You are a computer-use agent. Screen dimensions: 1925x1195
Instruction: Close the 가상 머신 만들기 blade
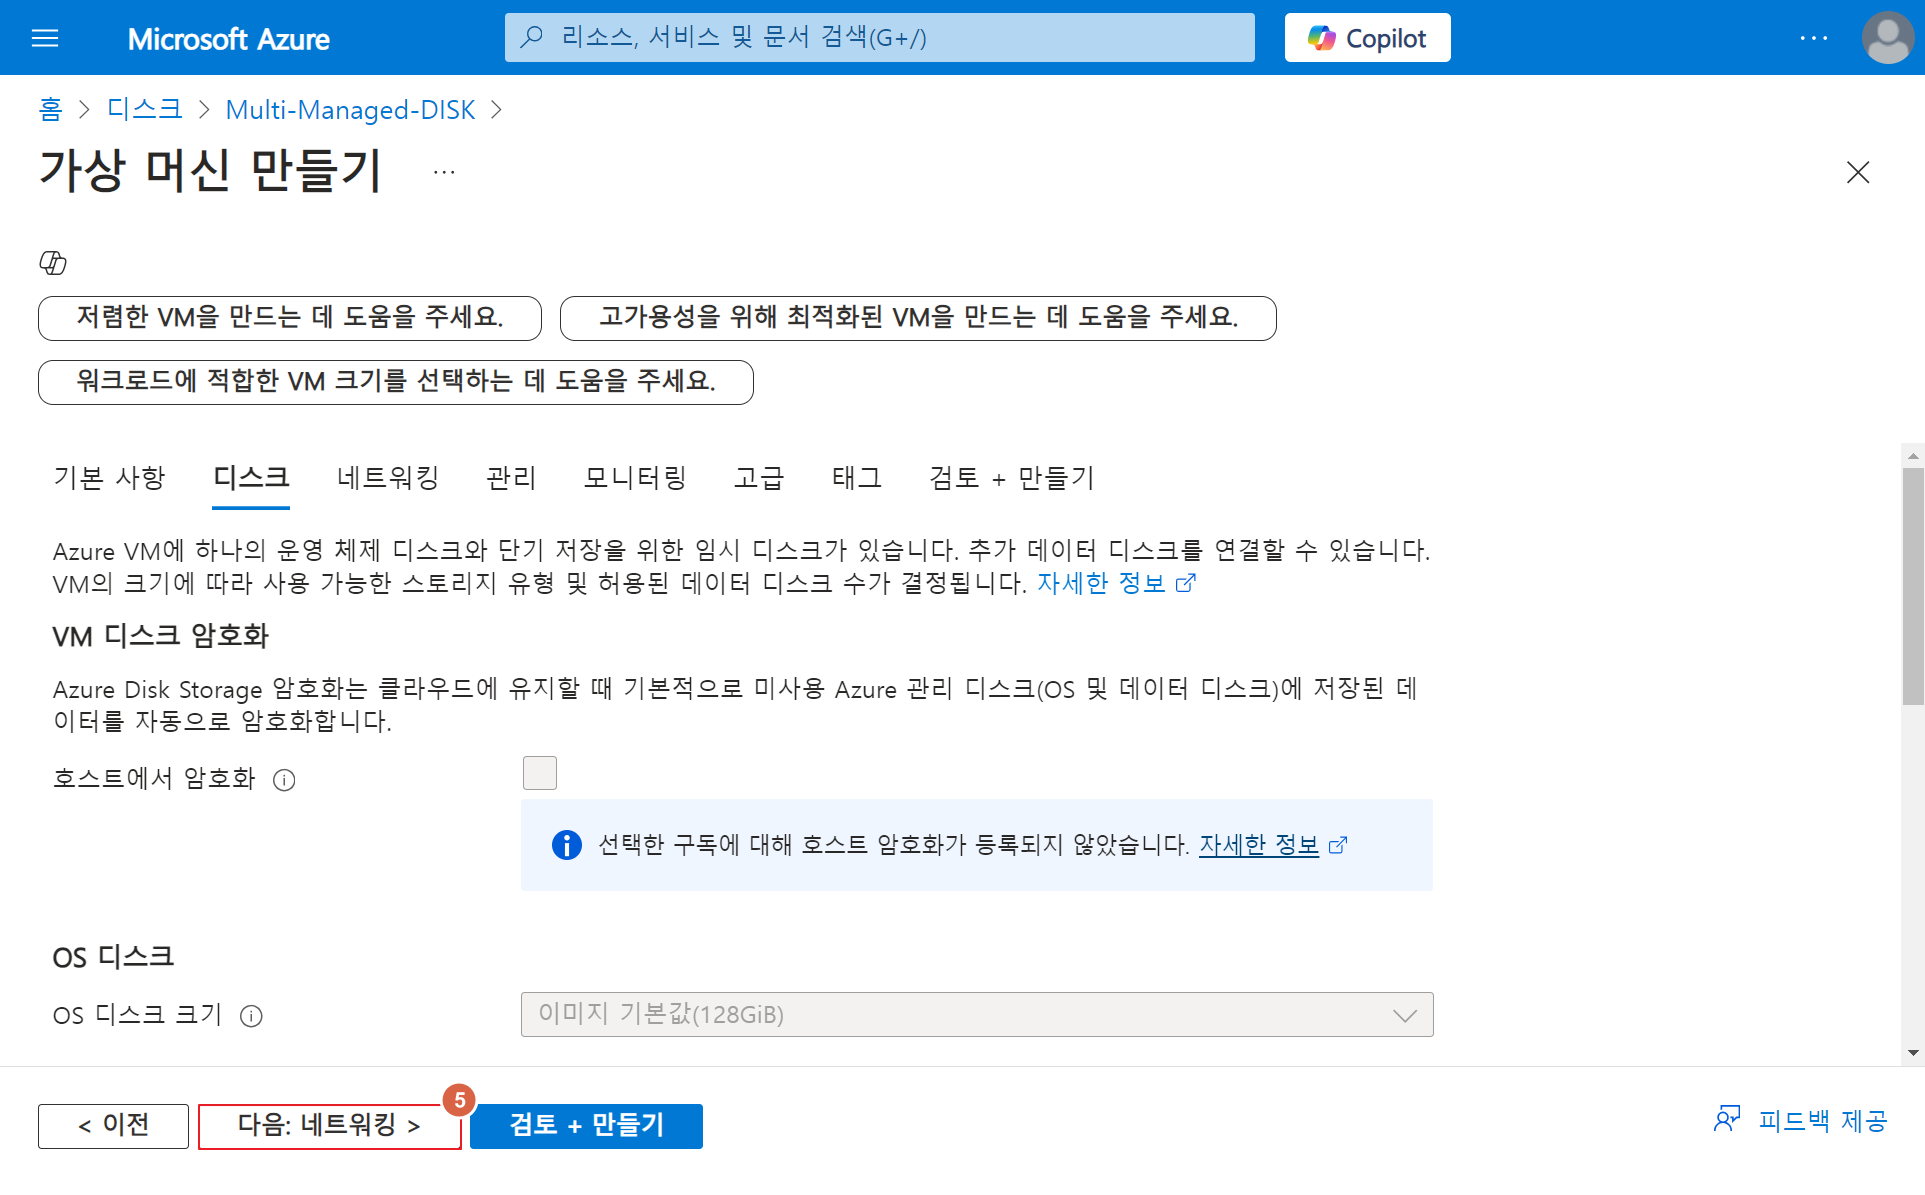pyautogui.click(x=1857, y=172)
